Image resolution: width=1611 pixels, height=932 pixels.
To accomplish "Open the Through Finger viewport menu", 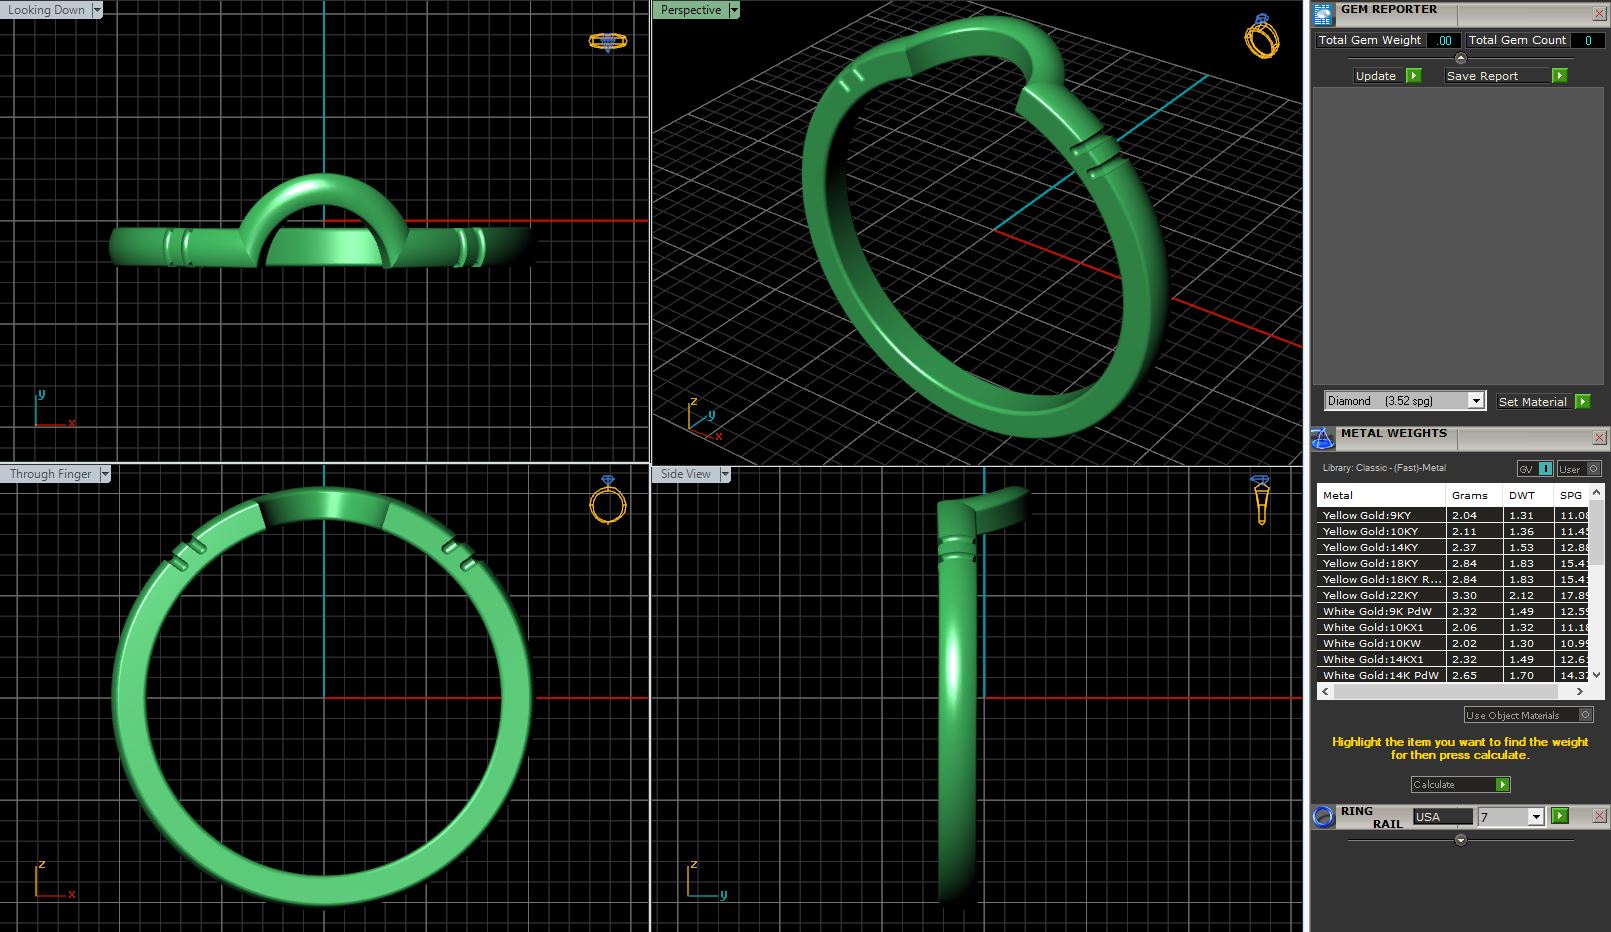I will pyautogui.click(x=105, y=474).
